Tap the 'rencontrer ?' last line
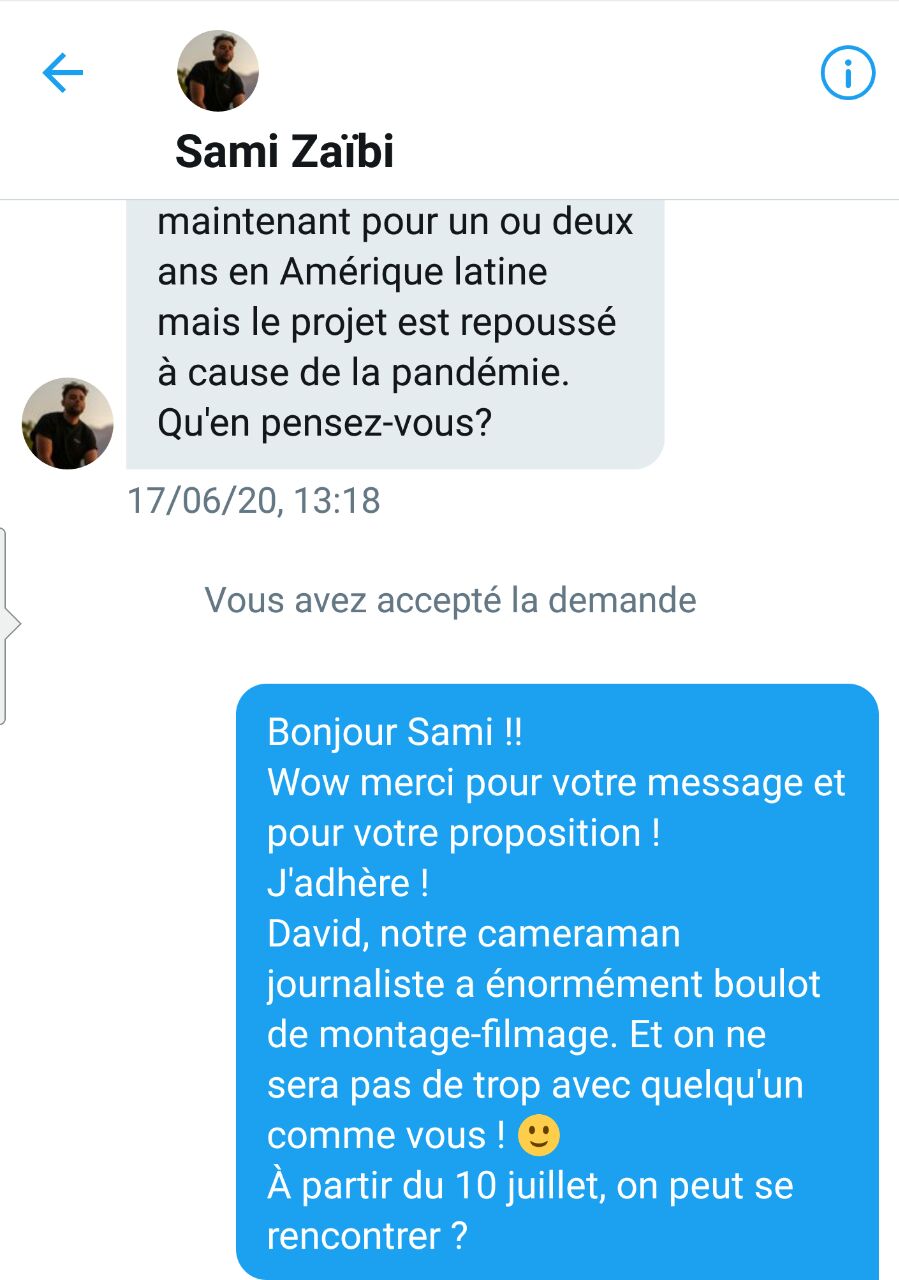The width and height of the screenshot is (899, 1280). [x=367, y=1237]
